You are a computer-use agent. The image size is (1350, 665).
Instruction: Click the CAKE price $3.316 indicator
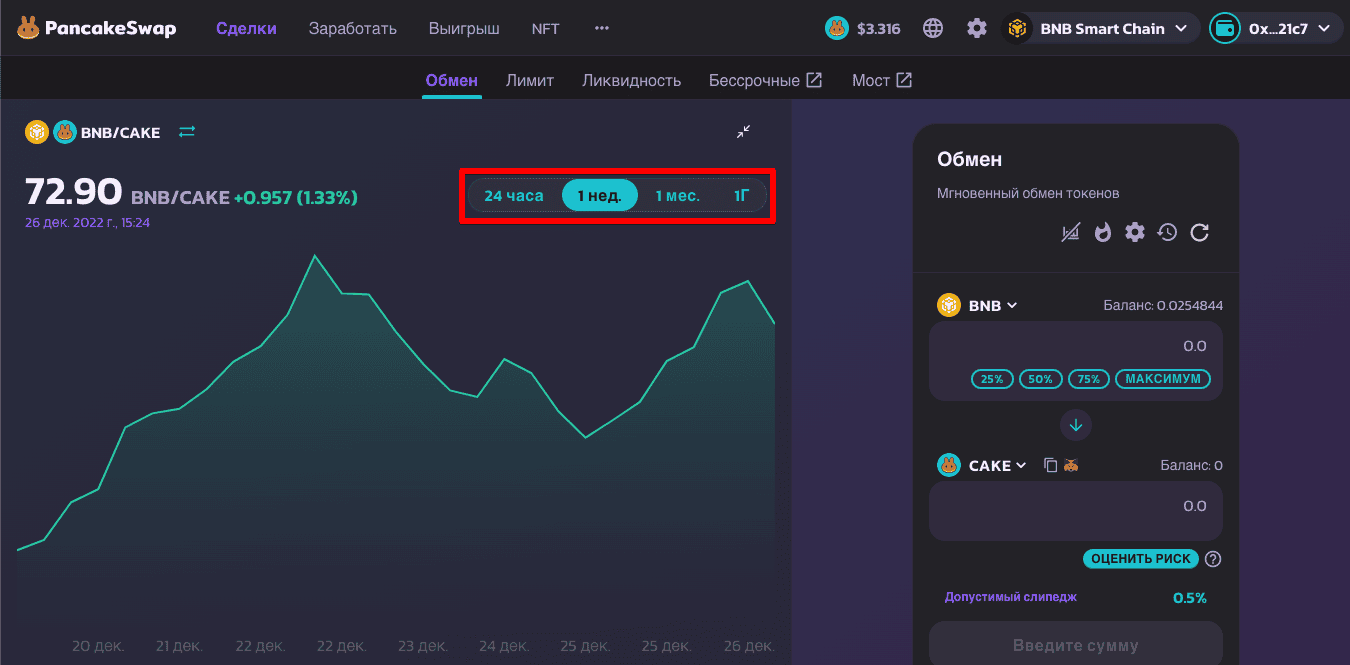pos(863,28)
